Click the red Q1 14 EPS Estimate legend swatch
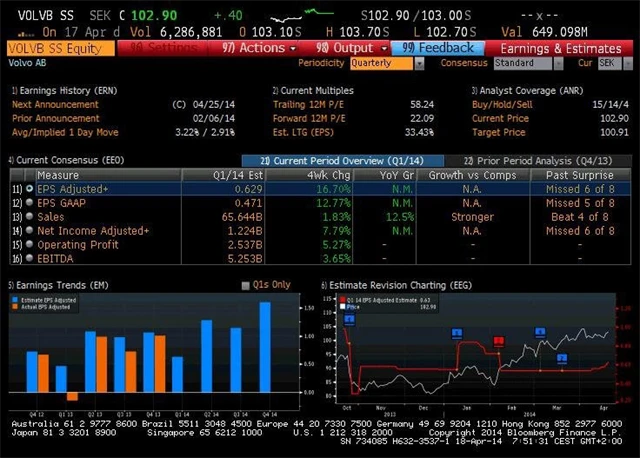The width and height of the screenshot is (640, 458). pyautogui.click(x=342, y=300)
